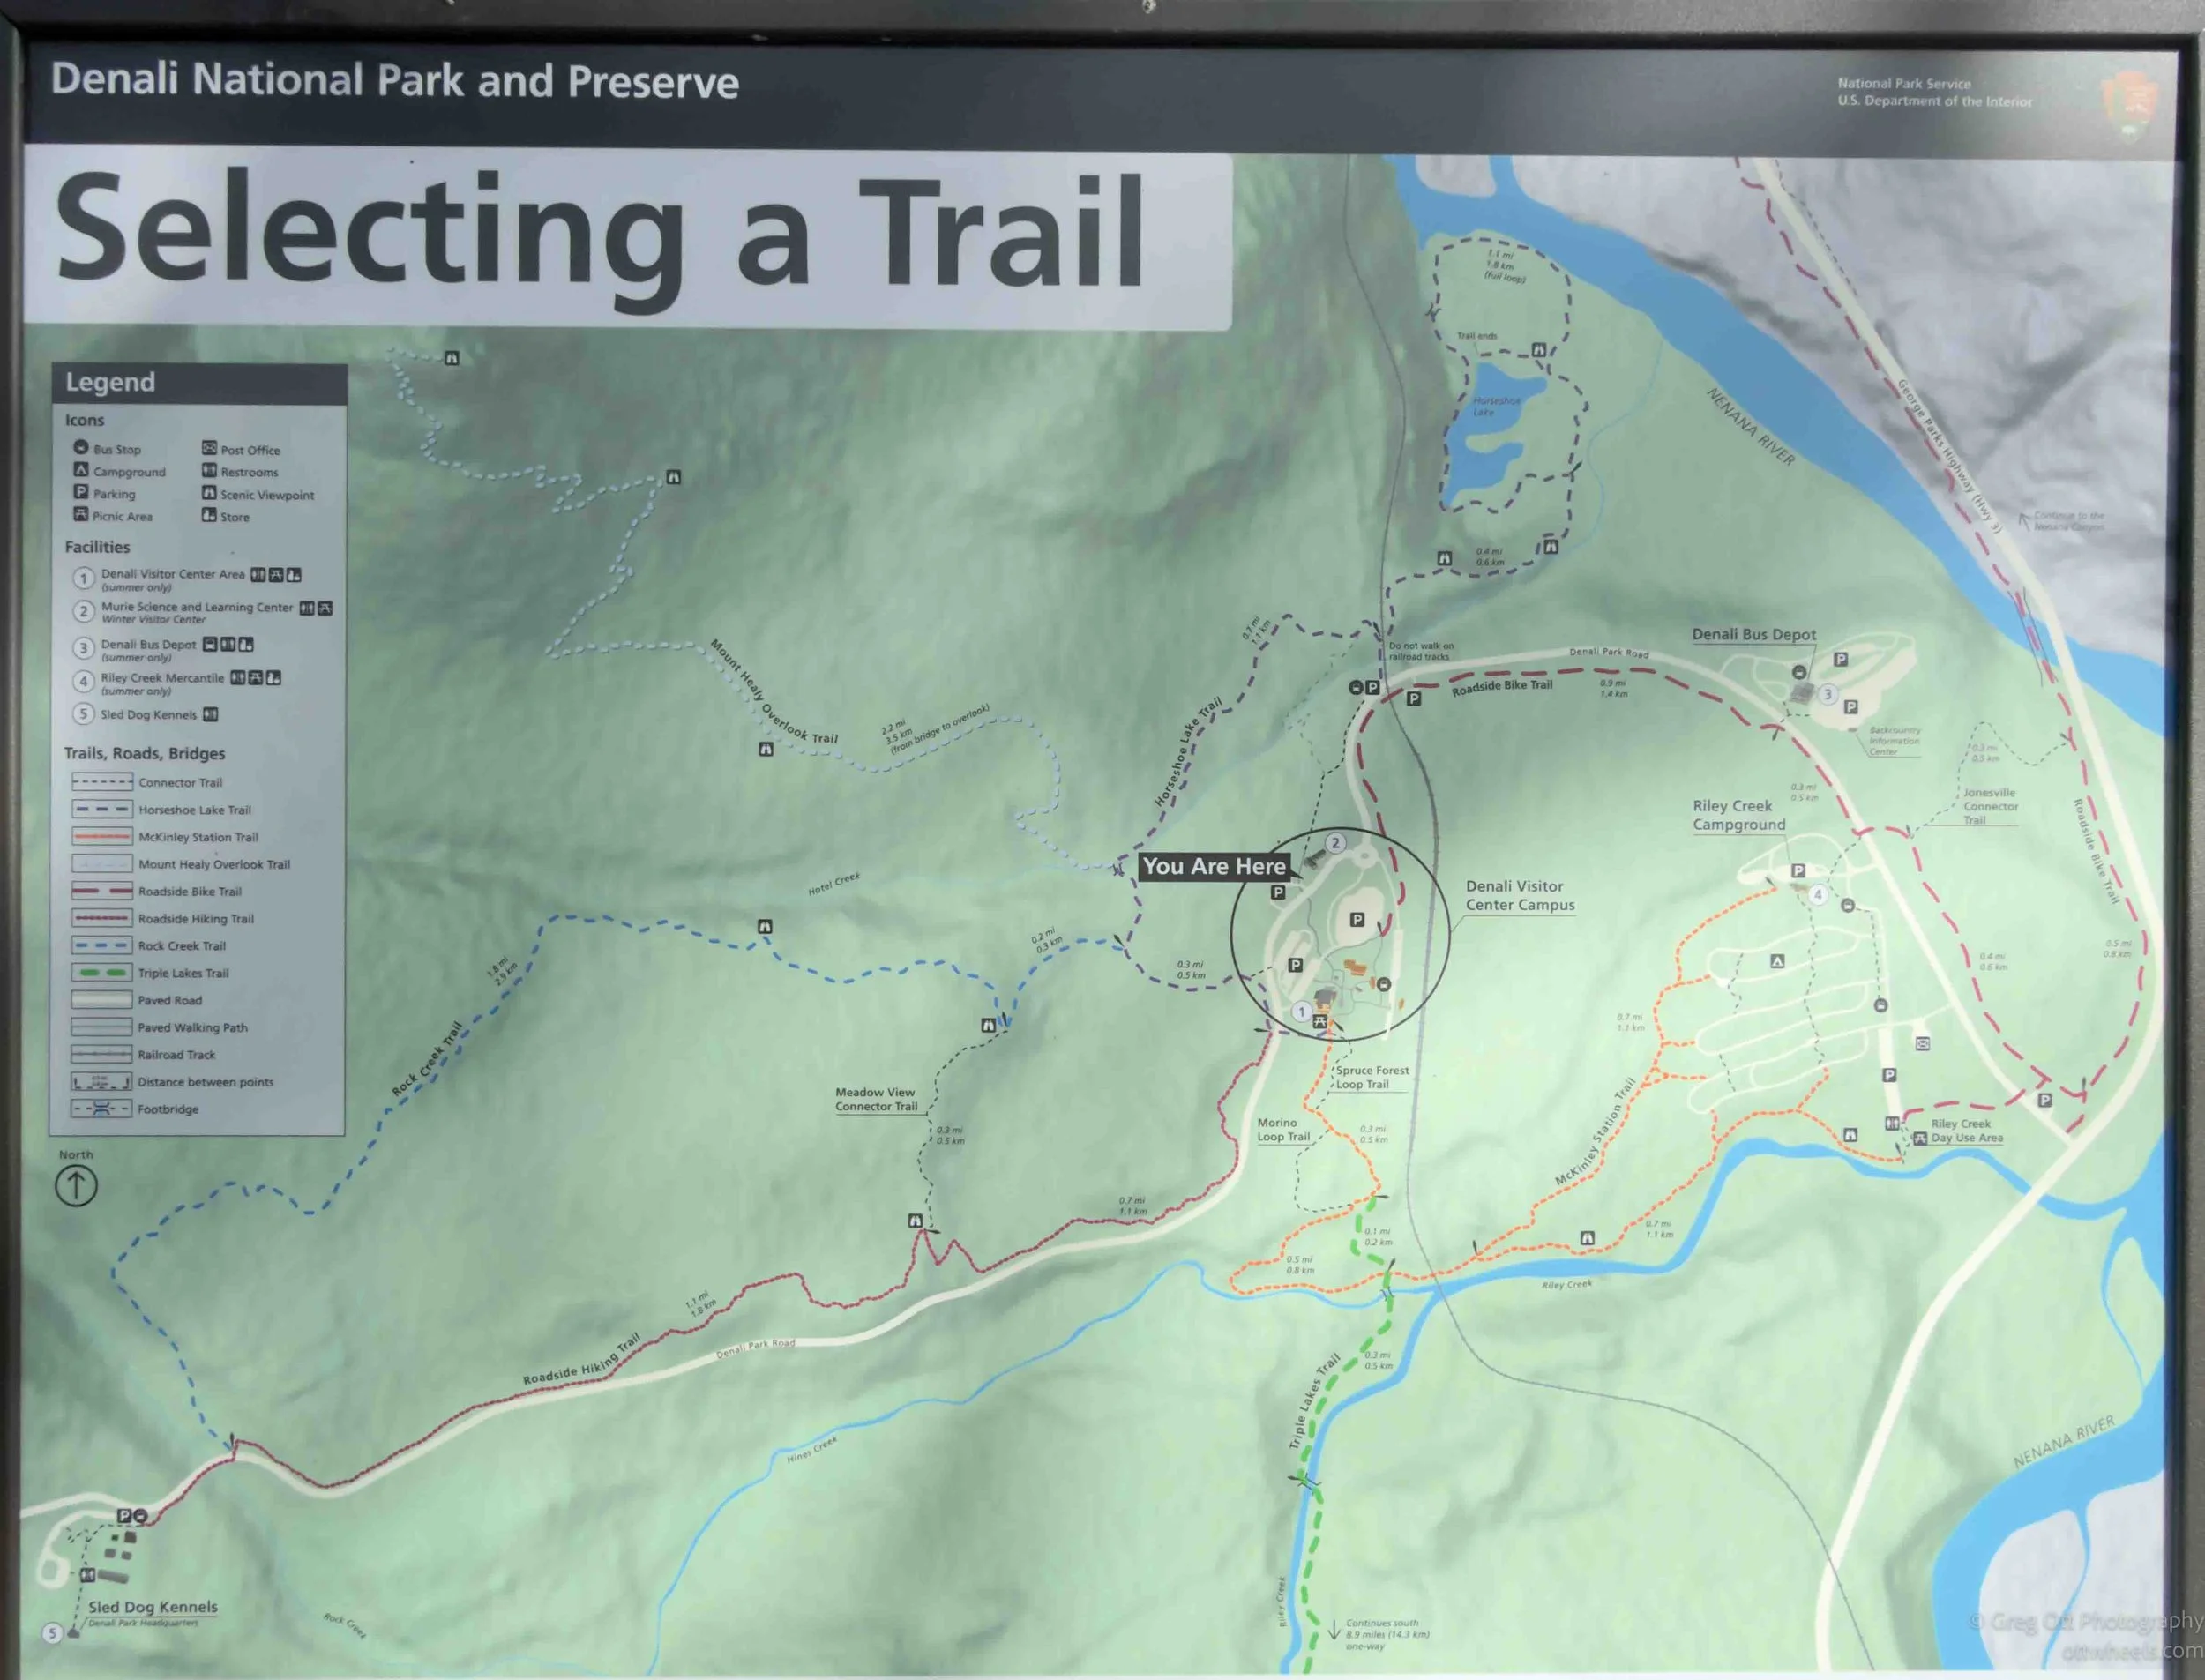Select the post office icon on the Riley Creek map area
2205x1680 pixels.
(x=1922, y=1044)
